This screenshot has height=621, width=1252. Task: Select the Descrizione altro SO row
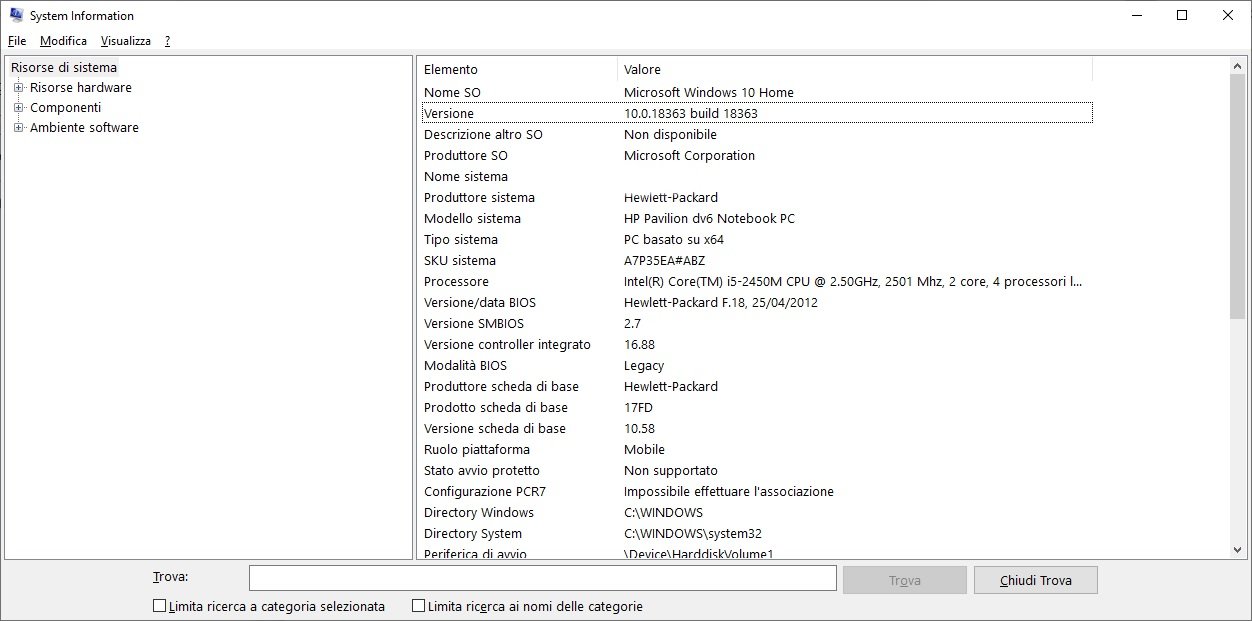[x=757, y=135]
